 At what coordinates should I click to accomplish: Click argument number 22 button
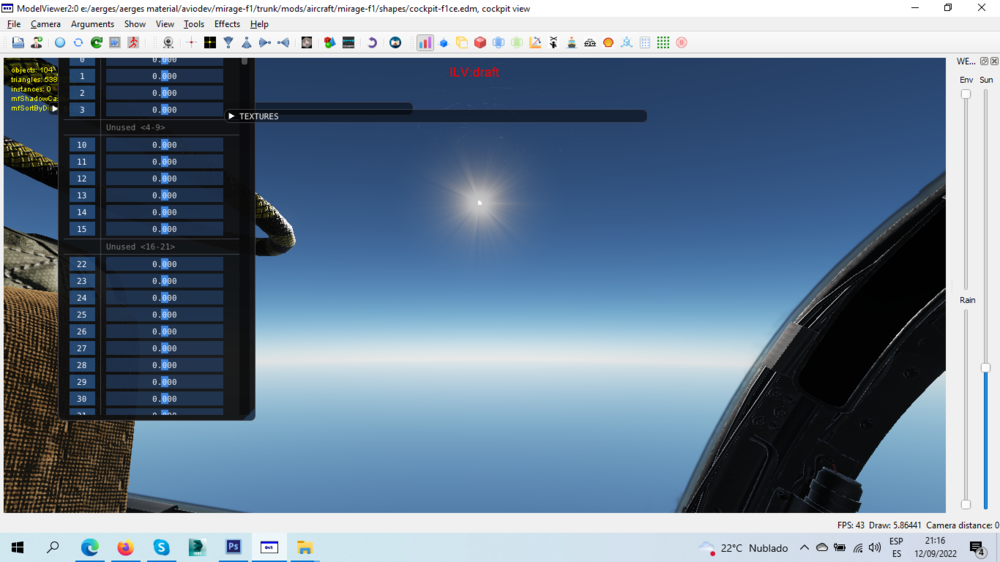click(x=82, y=264)
